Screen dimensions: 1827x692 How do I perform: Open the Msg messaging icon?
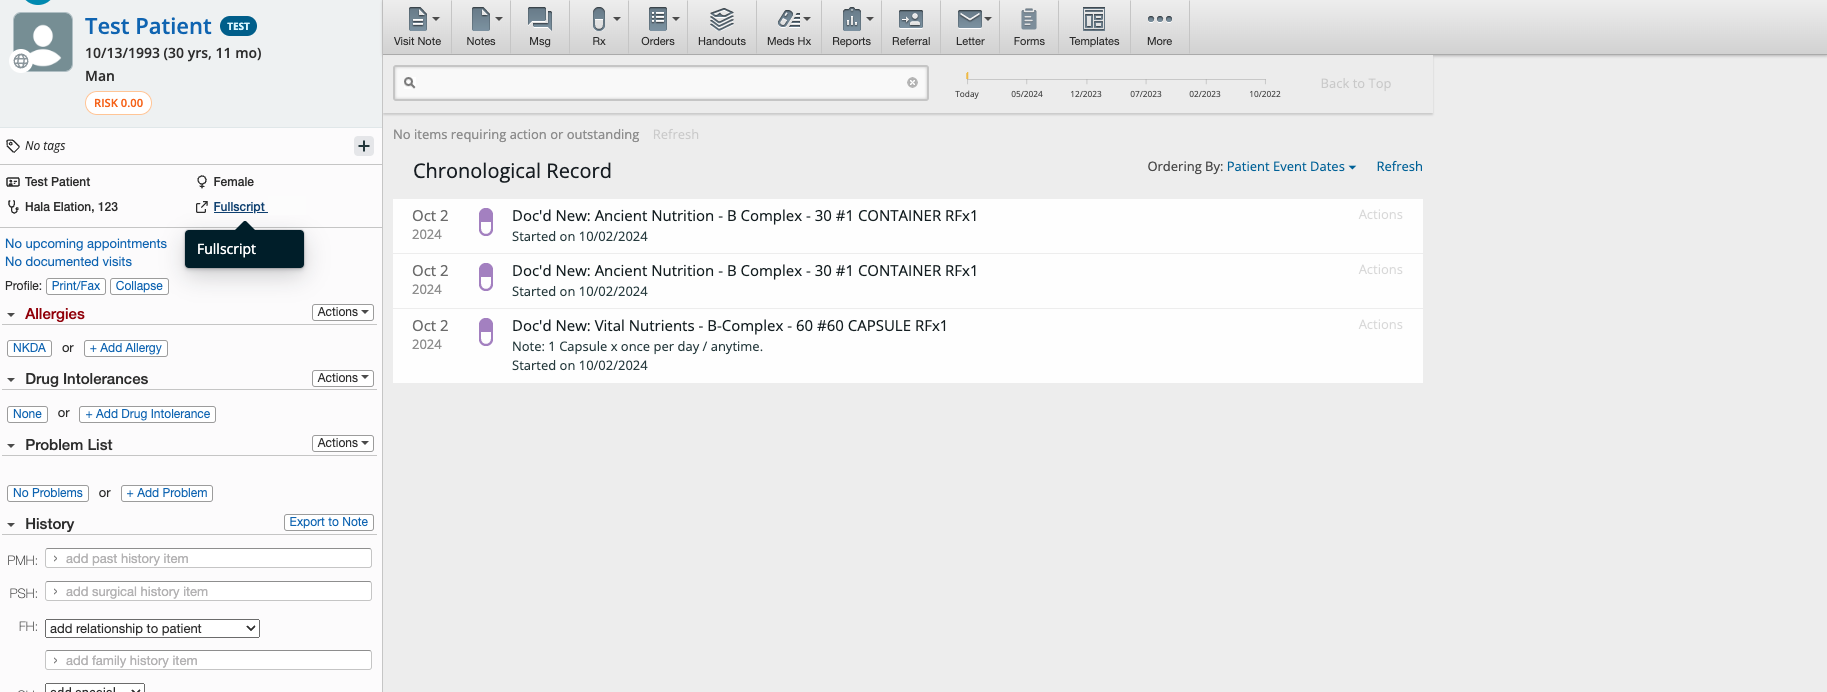click(540, 27)
